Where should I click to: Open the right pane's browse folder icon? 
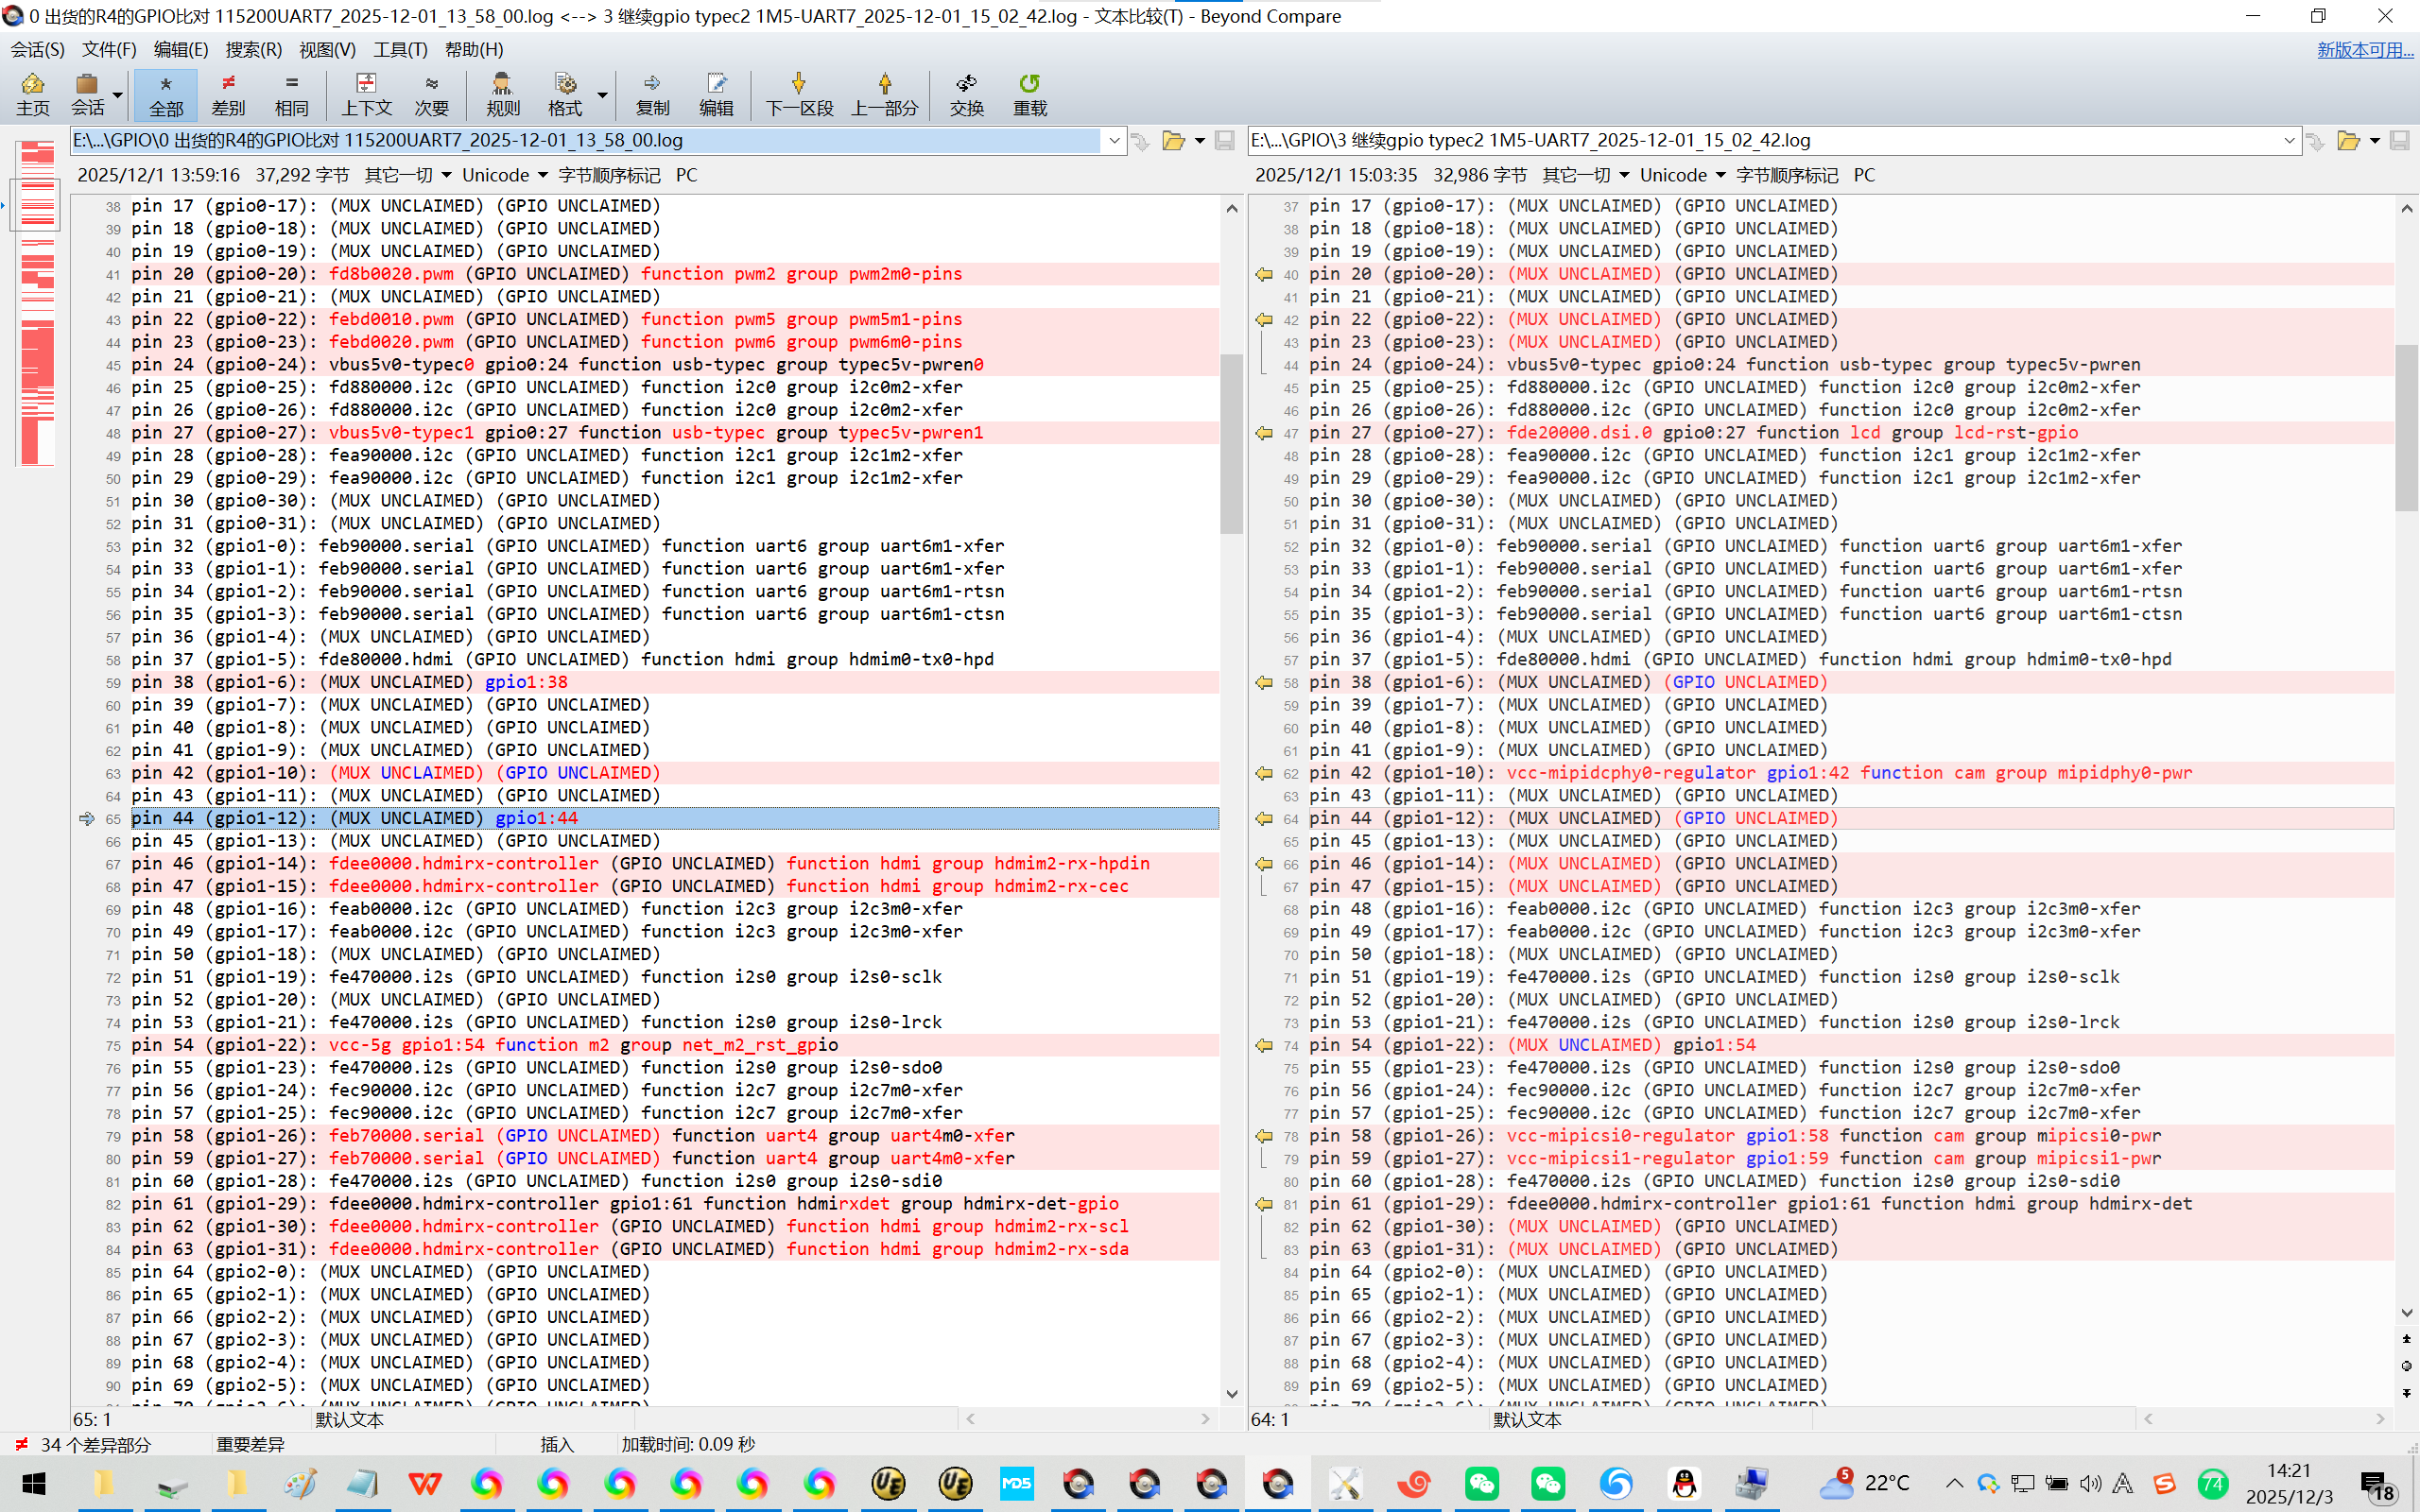(x=2348, y=141)
